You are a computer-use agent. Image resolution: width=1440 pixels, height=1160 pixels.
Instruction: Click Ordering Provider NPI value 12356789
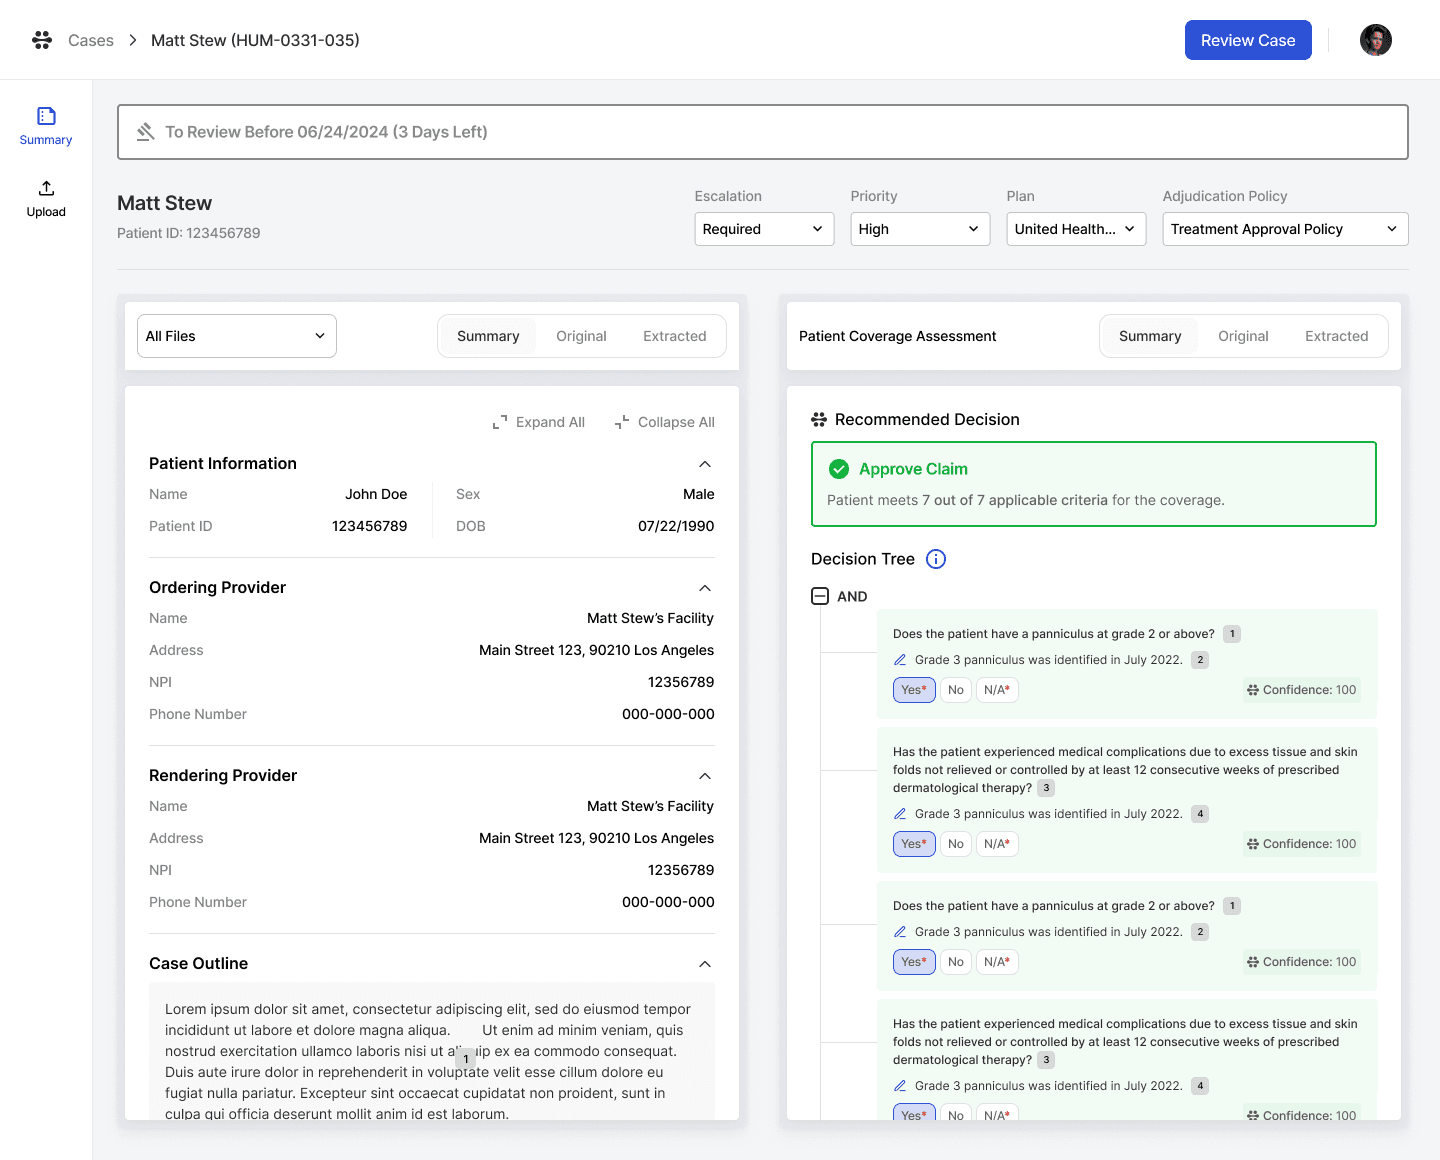click(681, 682)
